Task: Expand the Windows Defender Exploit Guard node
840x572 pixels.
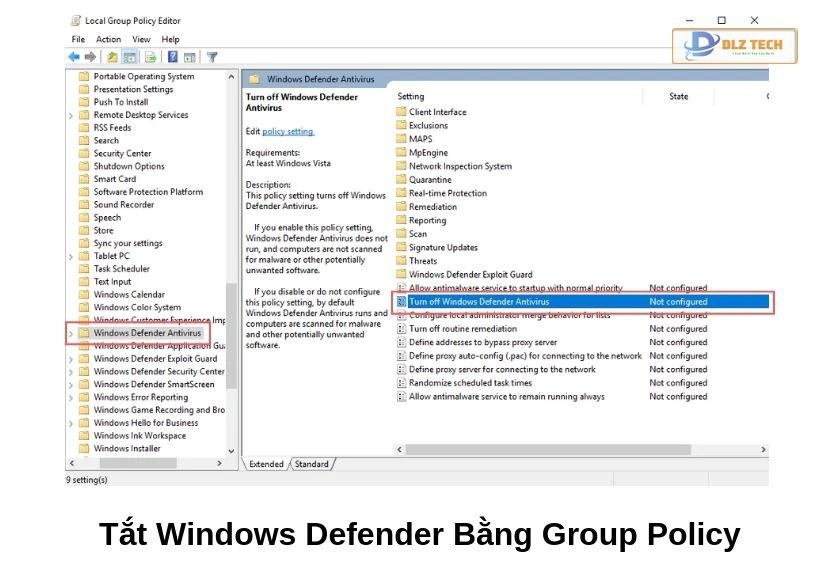Action: coord(71,359)
